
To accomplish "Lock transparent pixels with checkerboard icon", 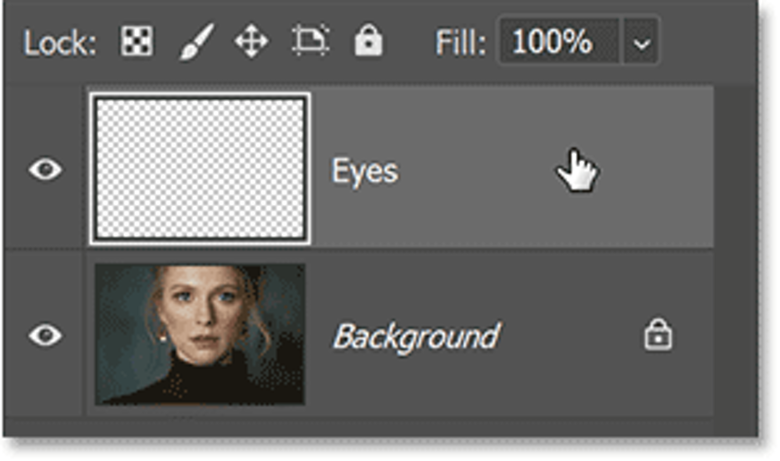I will [x=137, y=41].
